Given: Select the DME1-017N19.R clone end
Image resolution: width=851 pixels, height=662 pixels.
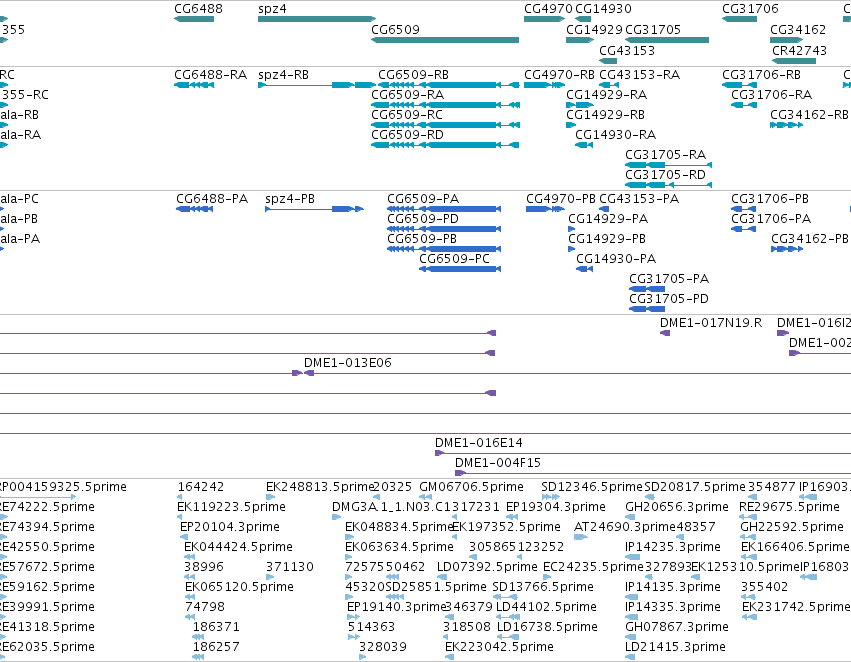Looking at the screenshot, I should tap(665, 333).
